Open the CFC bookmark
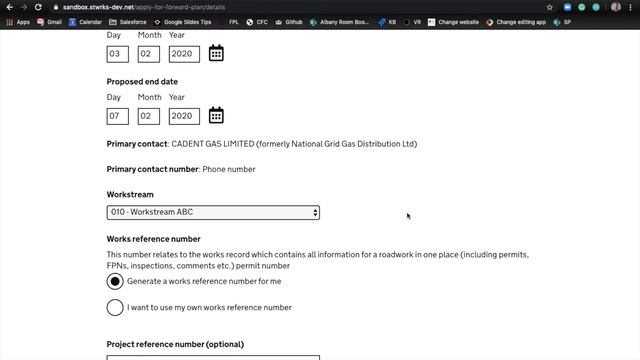The width and height of the screenshot is (640, 360). 257,22
